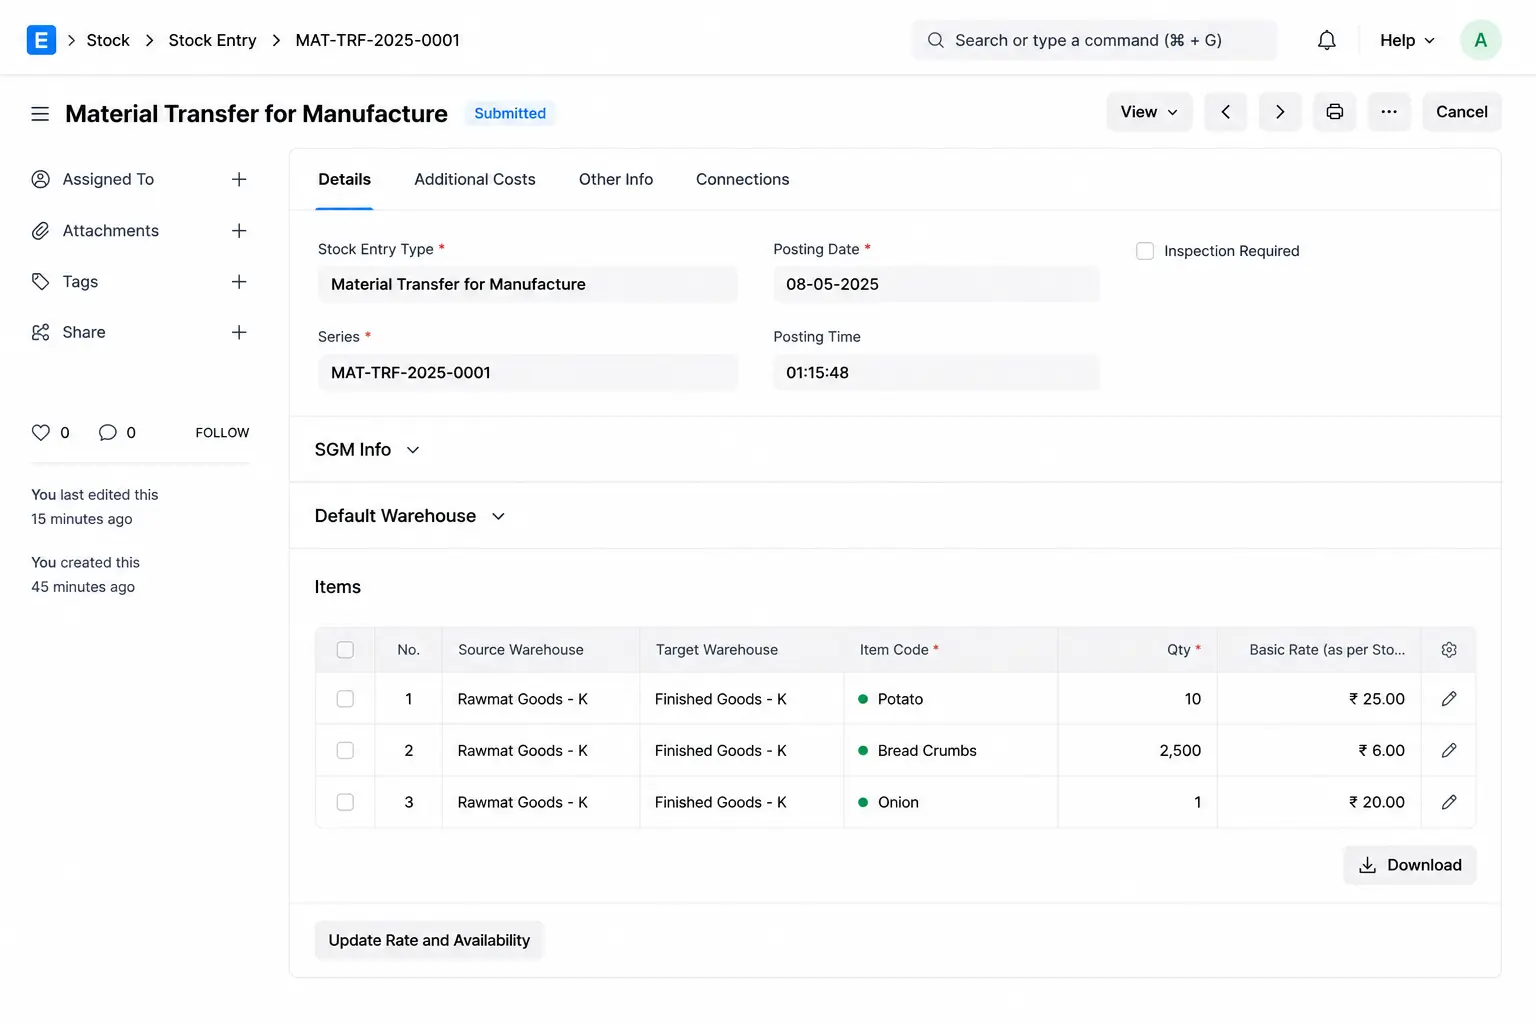Go to previous document arrow

1225,112
